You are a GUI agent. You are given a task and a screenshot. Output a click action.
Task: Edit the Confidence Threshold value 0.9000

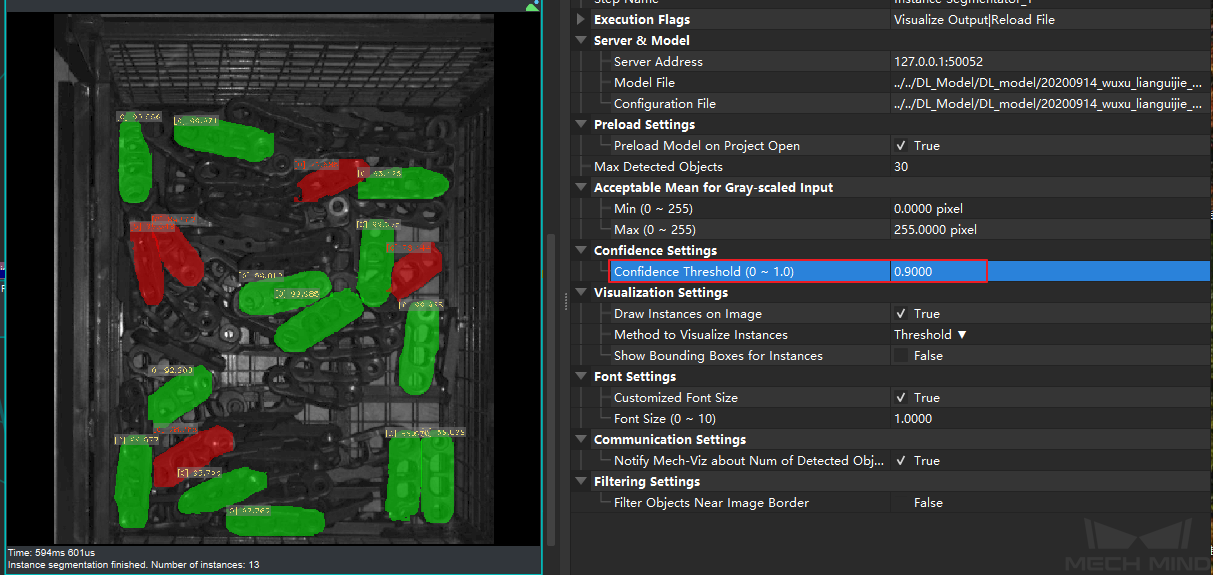coord(937,272)
